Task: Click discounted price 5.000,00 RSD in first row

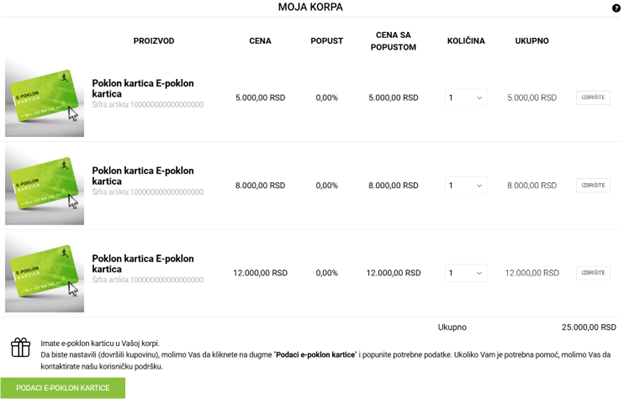Action: (393, 97)
